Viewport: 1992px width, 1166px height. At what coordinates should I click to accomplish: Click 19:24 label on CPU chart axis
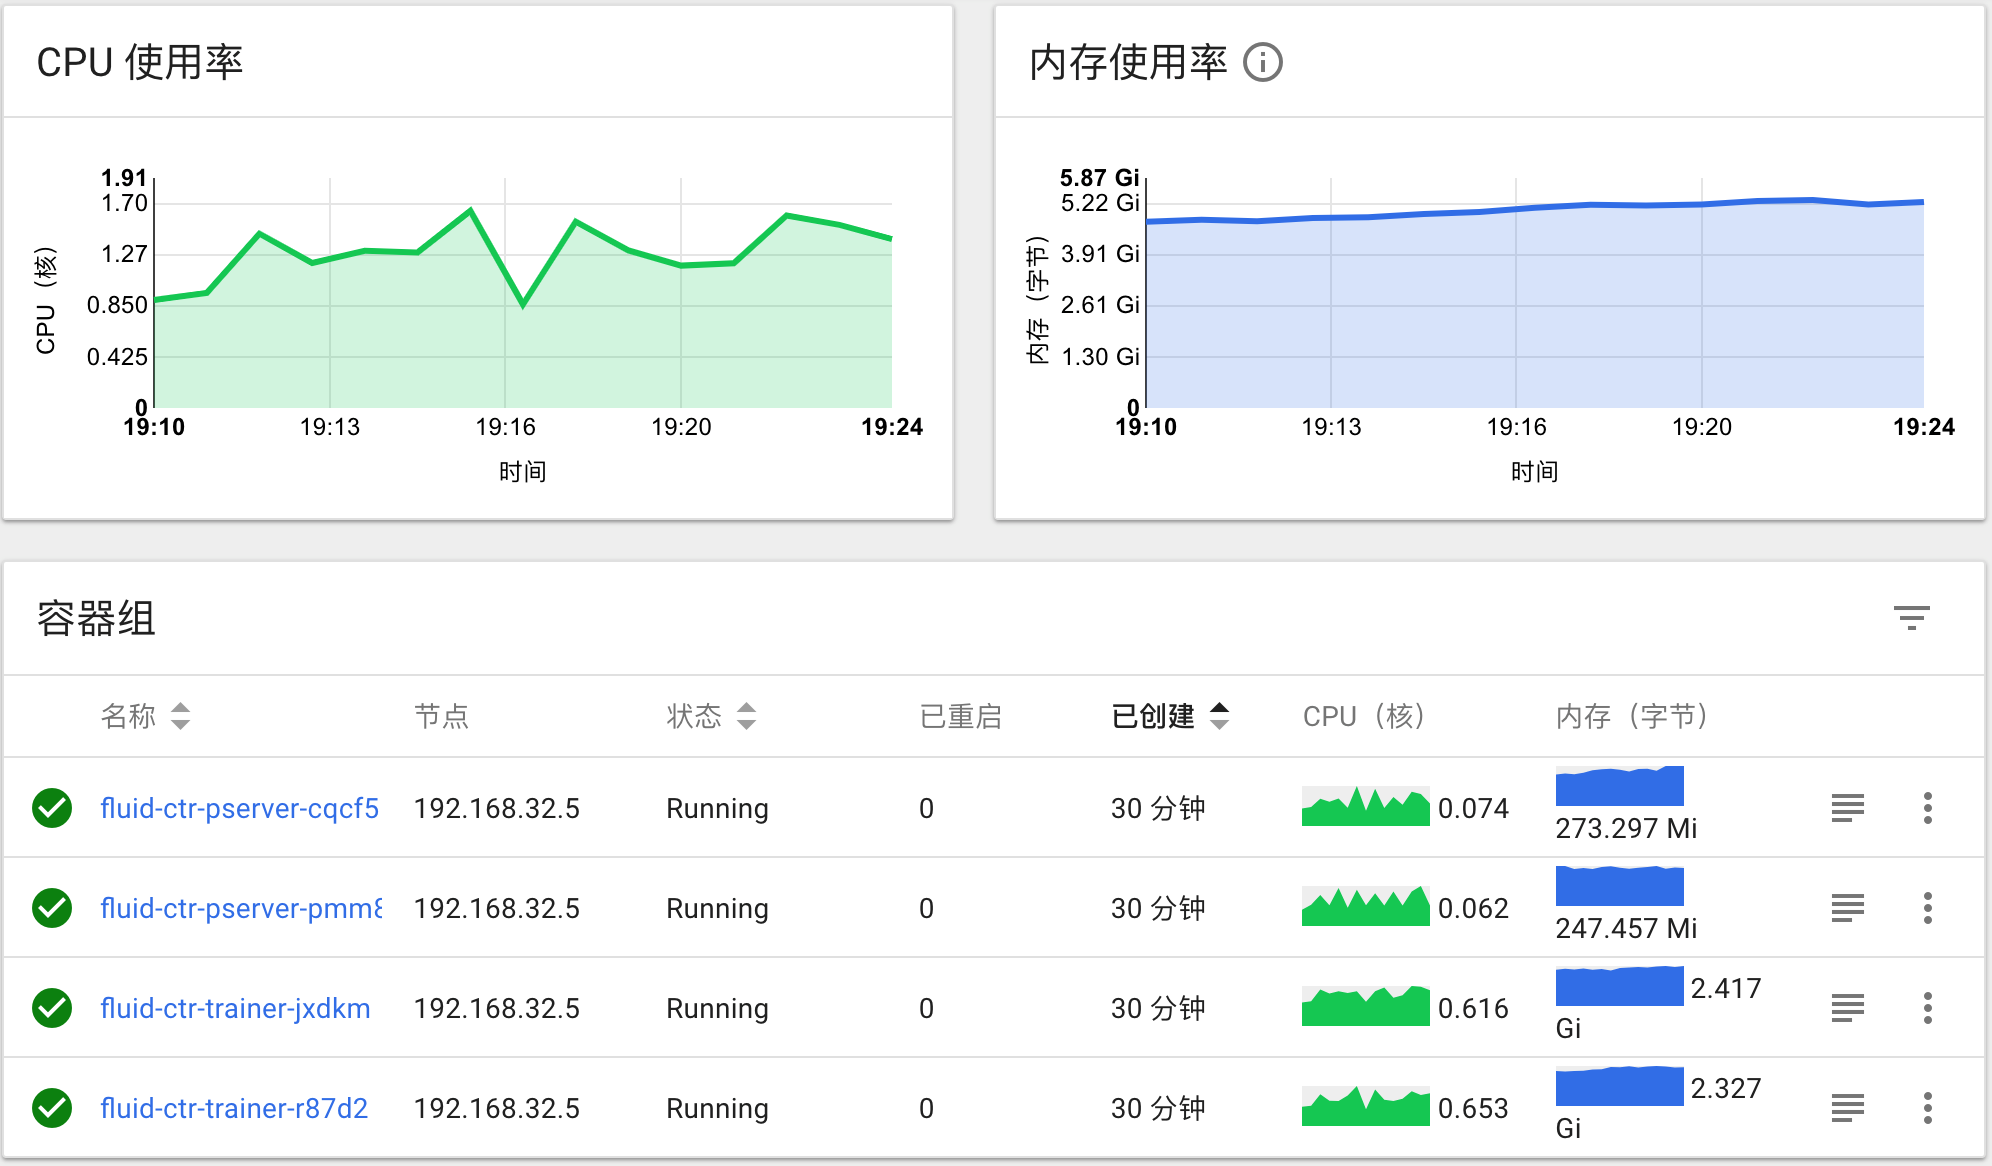(892, 427)
